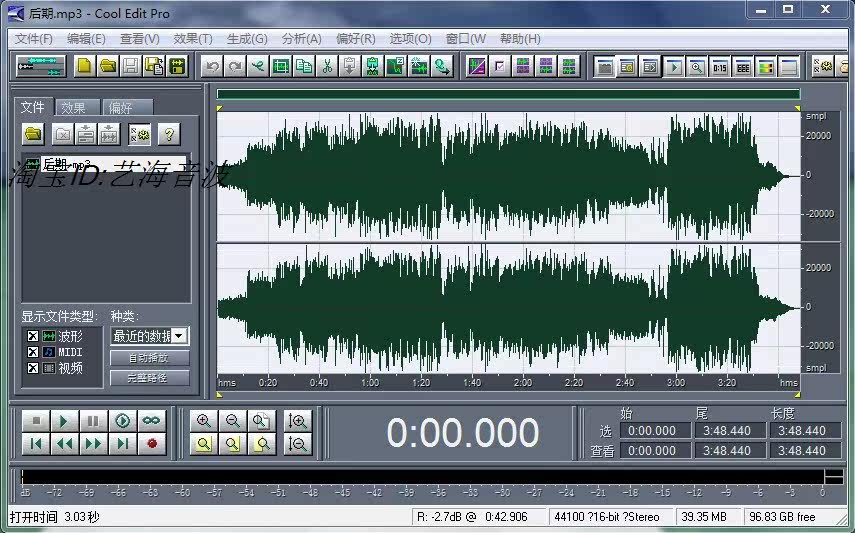Open the 编辑(E) menu
855x533 pixels.
(86, 39)
